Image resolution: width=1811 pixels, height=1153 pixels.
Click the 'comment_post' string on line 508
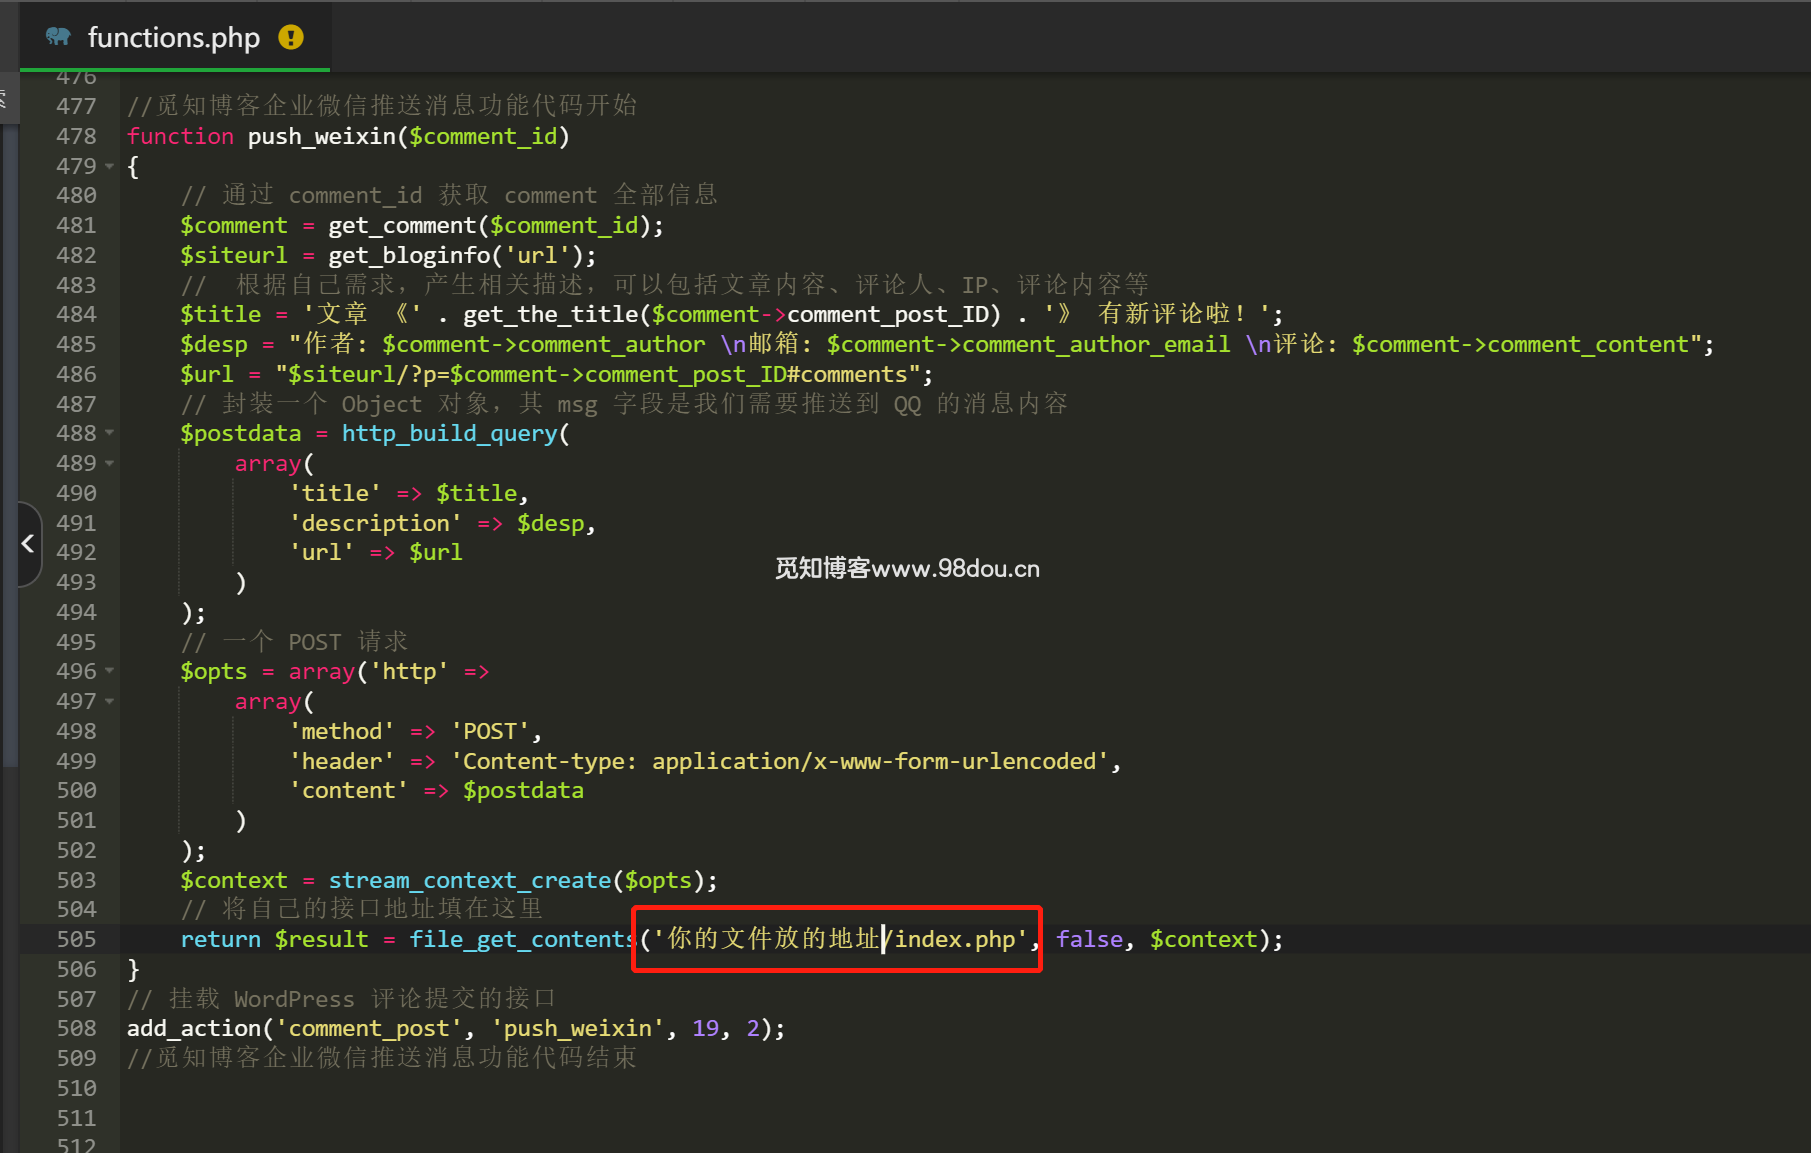click(x=369, y=1029)
